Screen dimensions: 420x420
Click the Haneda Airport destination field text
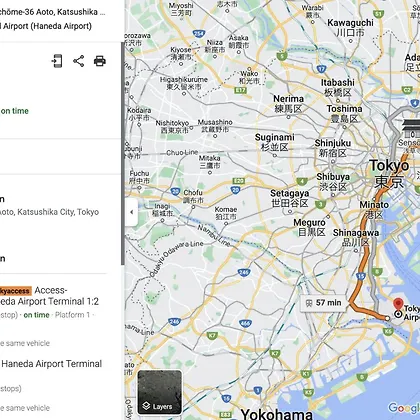tap(46, 26)
